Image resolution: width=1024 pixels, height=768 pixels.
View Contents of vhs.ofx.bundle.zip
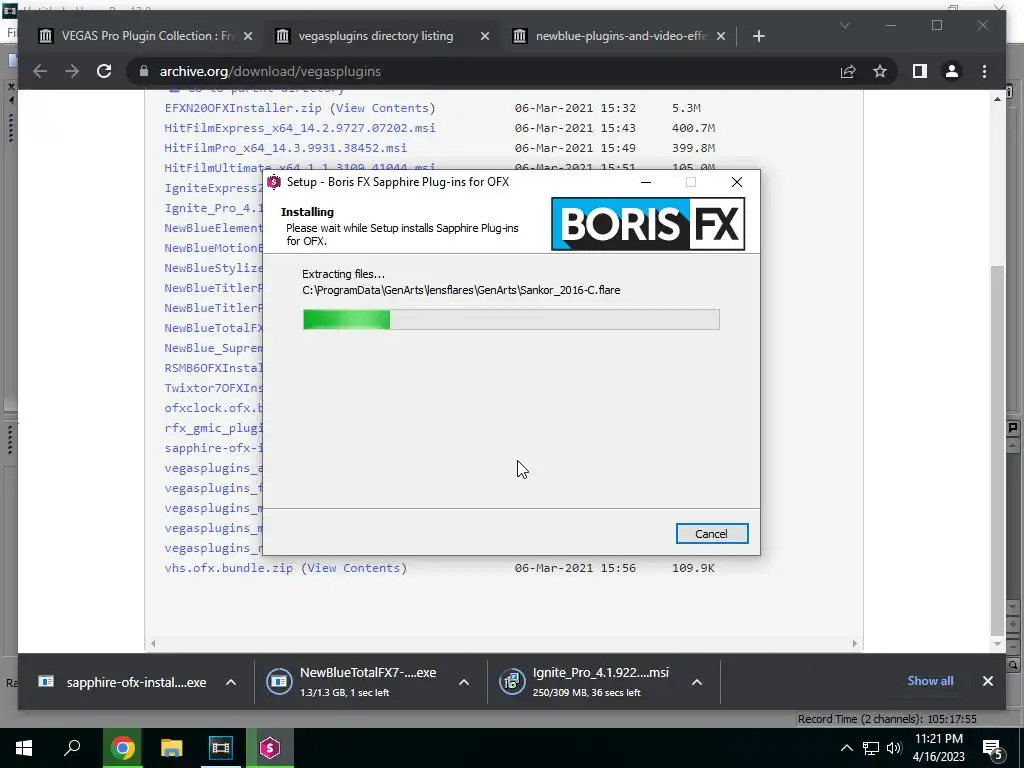(354, 568)
